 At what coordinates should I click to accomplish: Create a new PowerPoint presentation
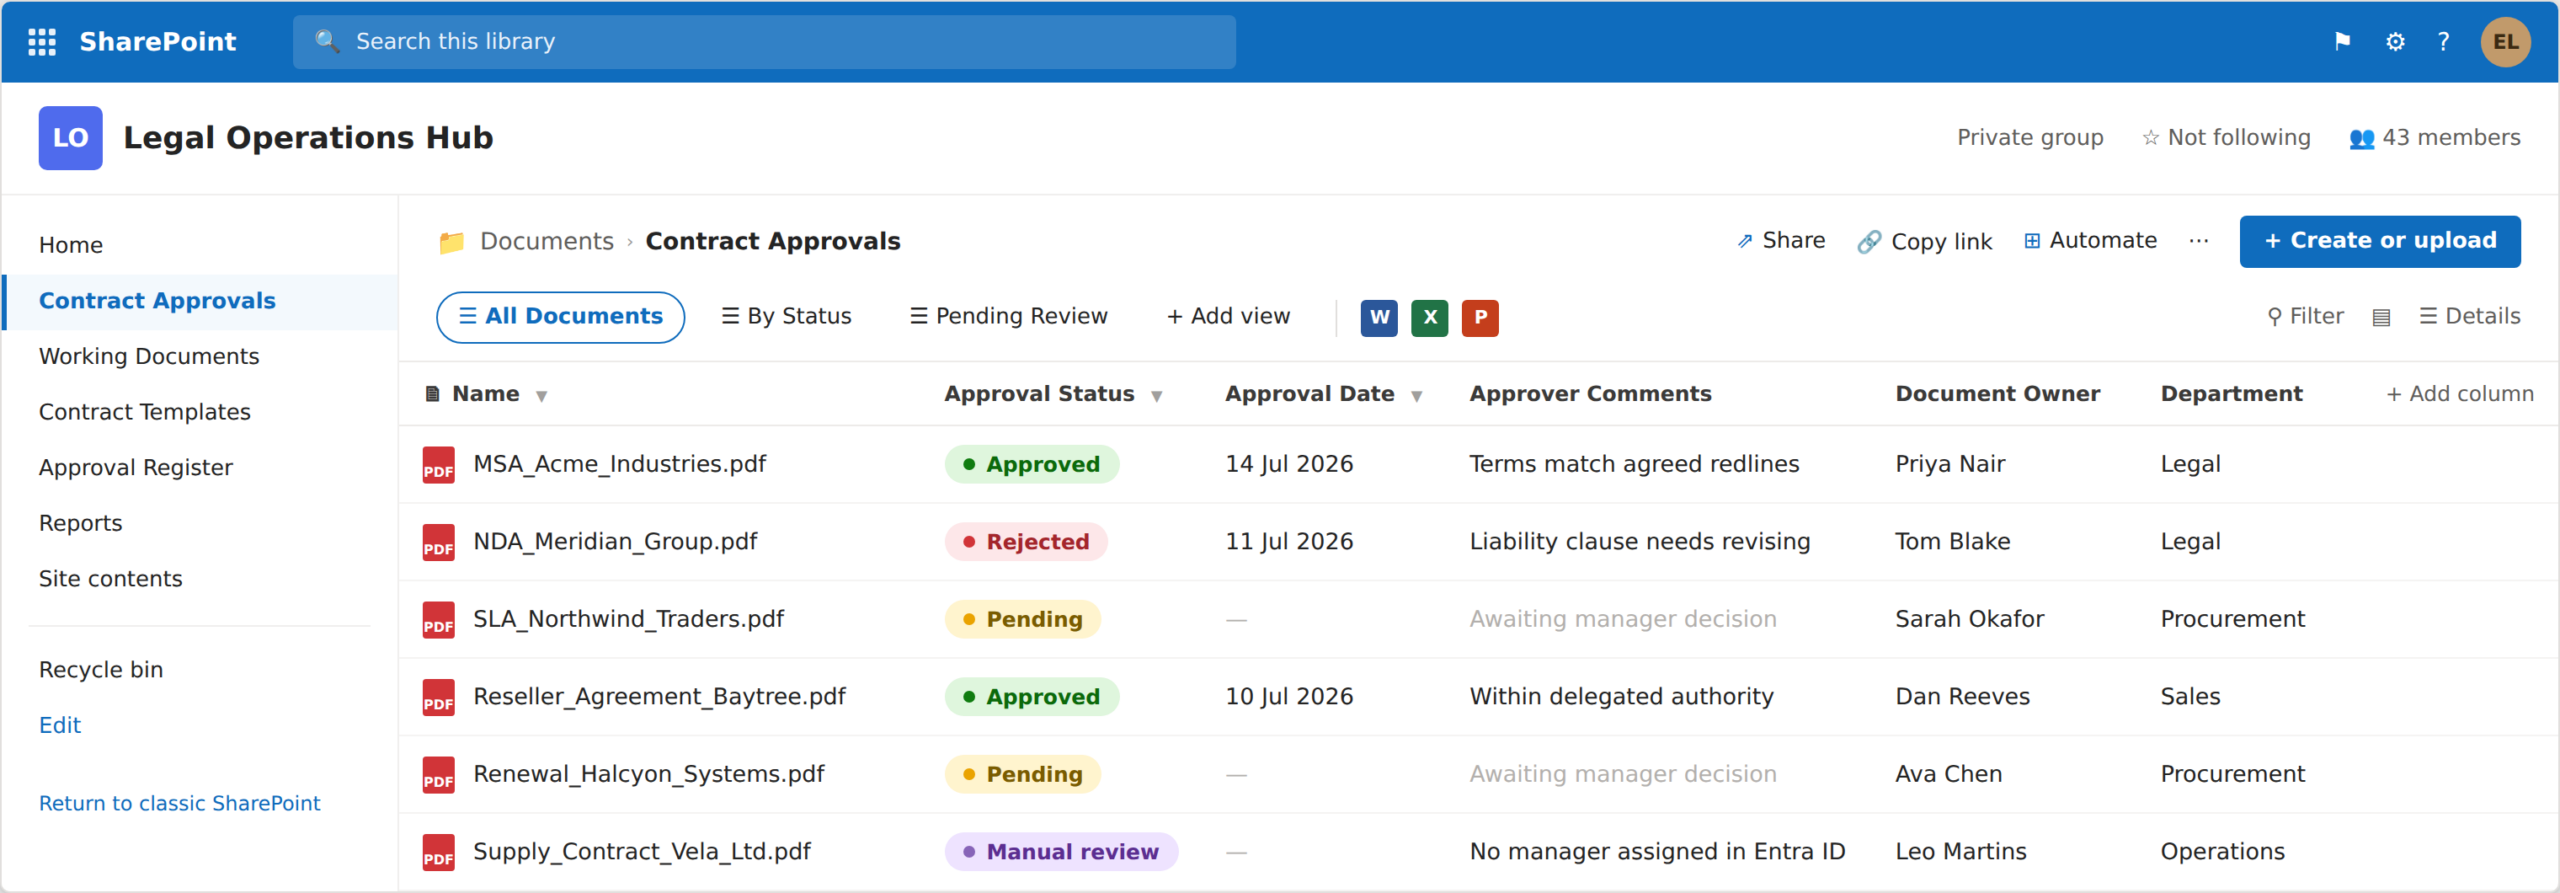coord(1480,318)
